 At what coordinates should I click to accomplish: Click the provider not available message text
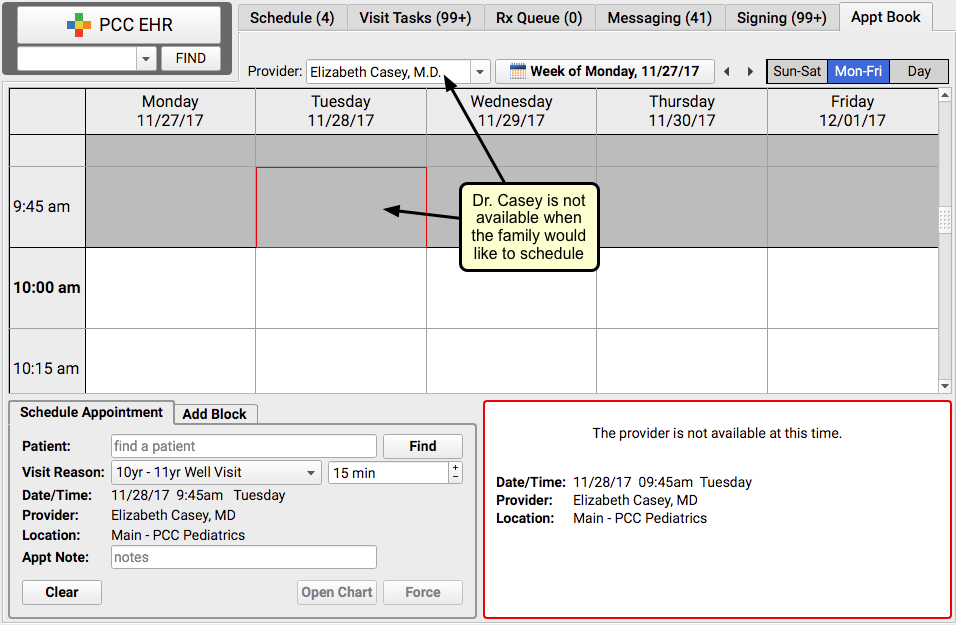point(717,434)
